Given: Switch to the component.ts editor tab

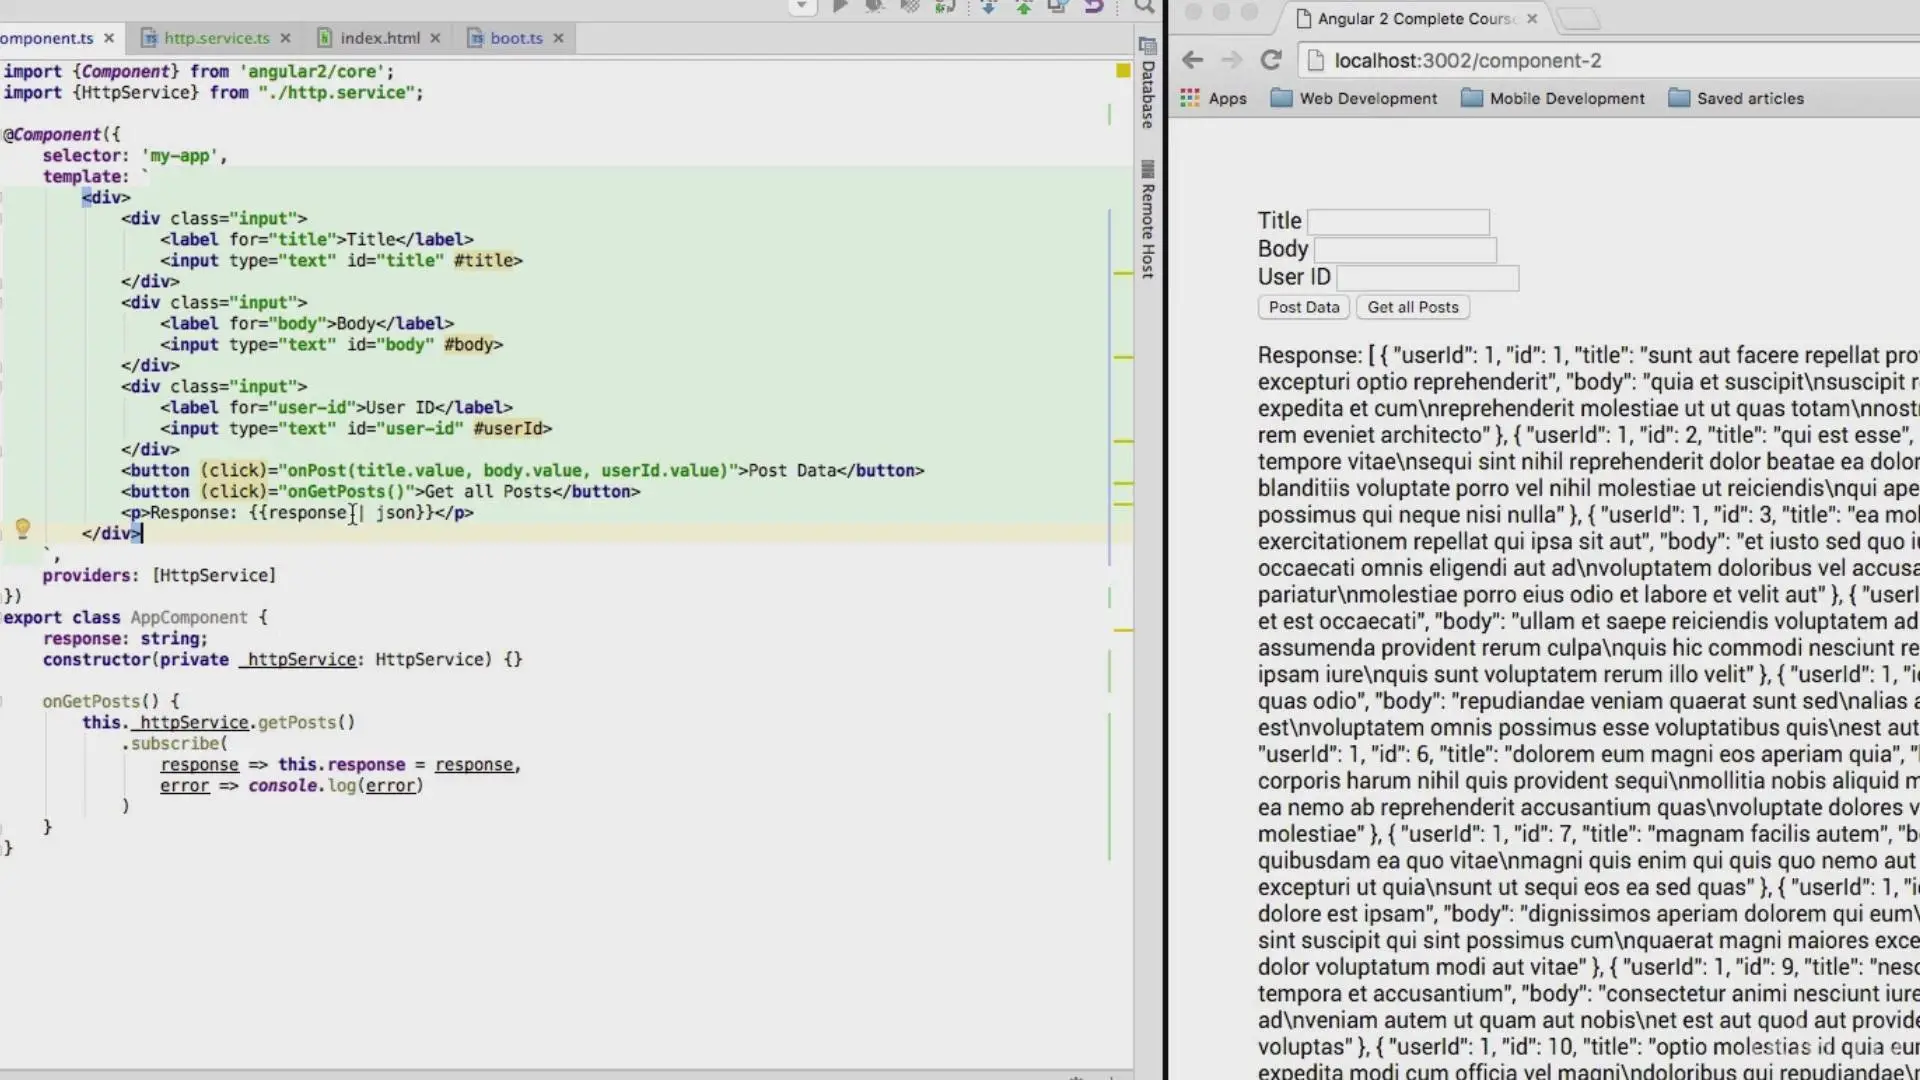Looking at the screenshot, I should click(x=46, y=38).
